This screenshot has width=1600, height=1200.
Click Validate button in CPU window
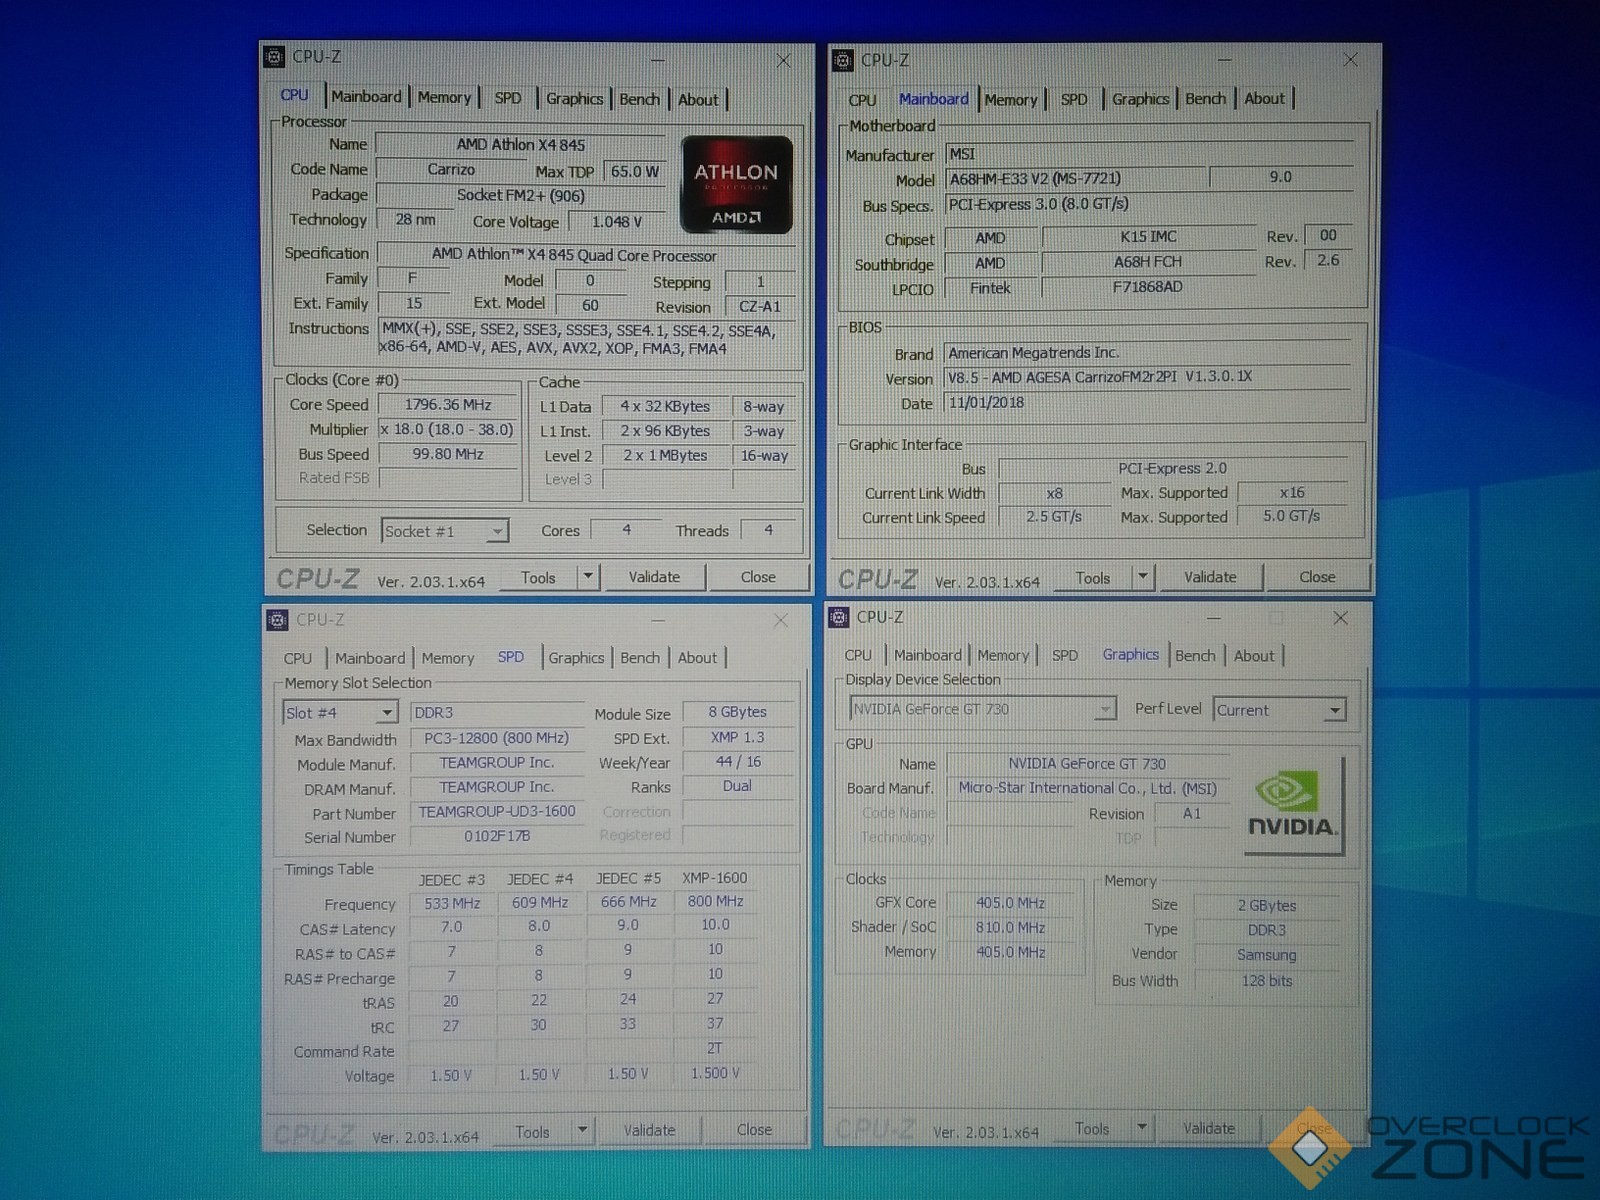(x=654, y=577)
